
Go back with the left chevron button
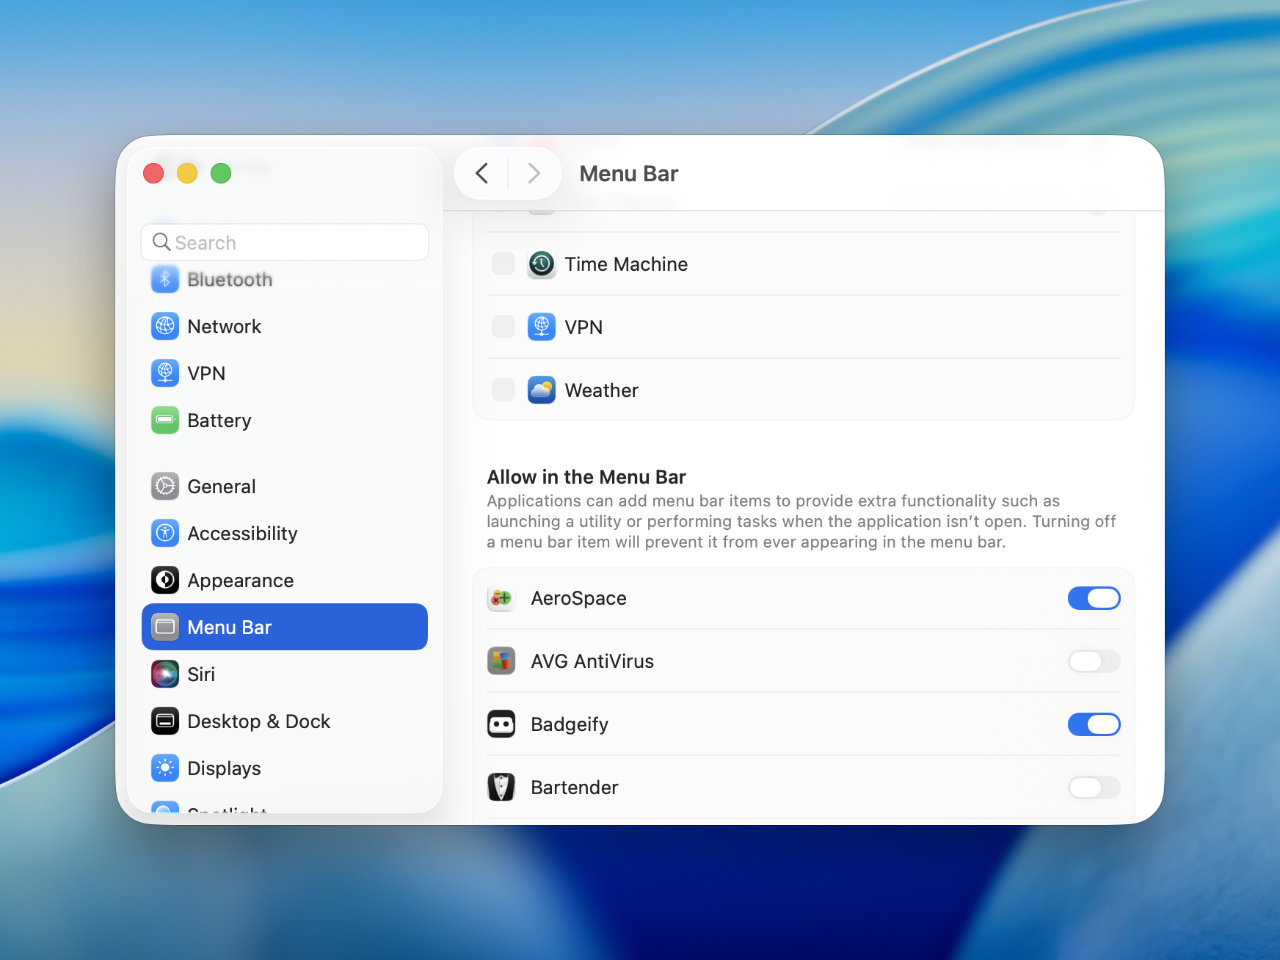tap(482, 173)
